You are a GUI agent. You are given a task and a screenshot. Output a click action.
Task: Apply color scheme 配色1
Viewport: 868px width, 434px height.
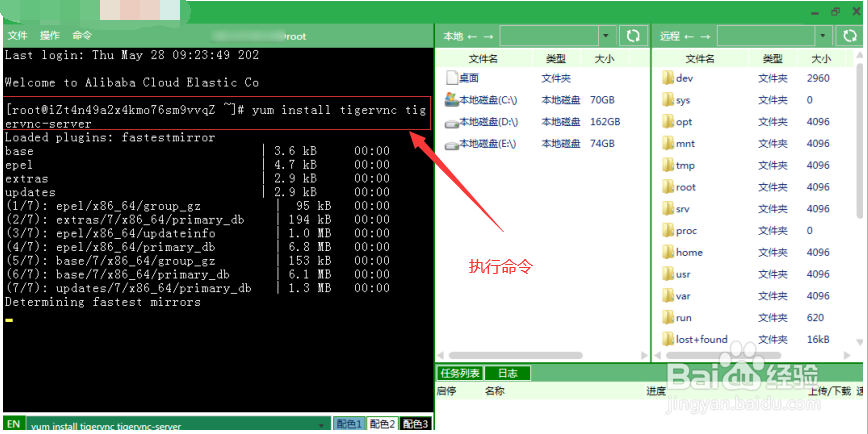tap(349, 424)
